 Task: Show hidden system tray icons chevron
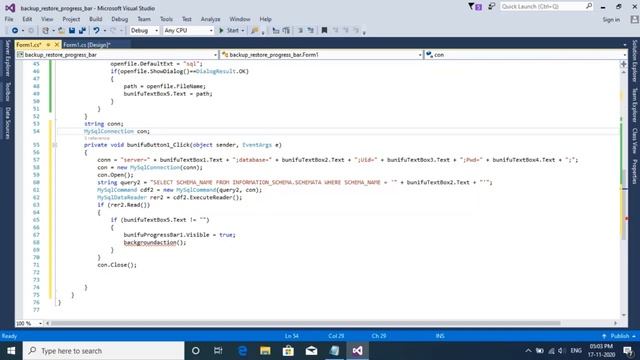tap(528, 351)
